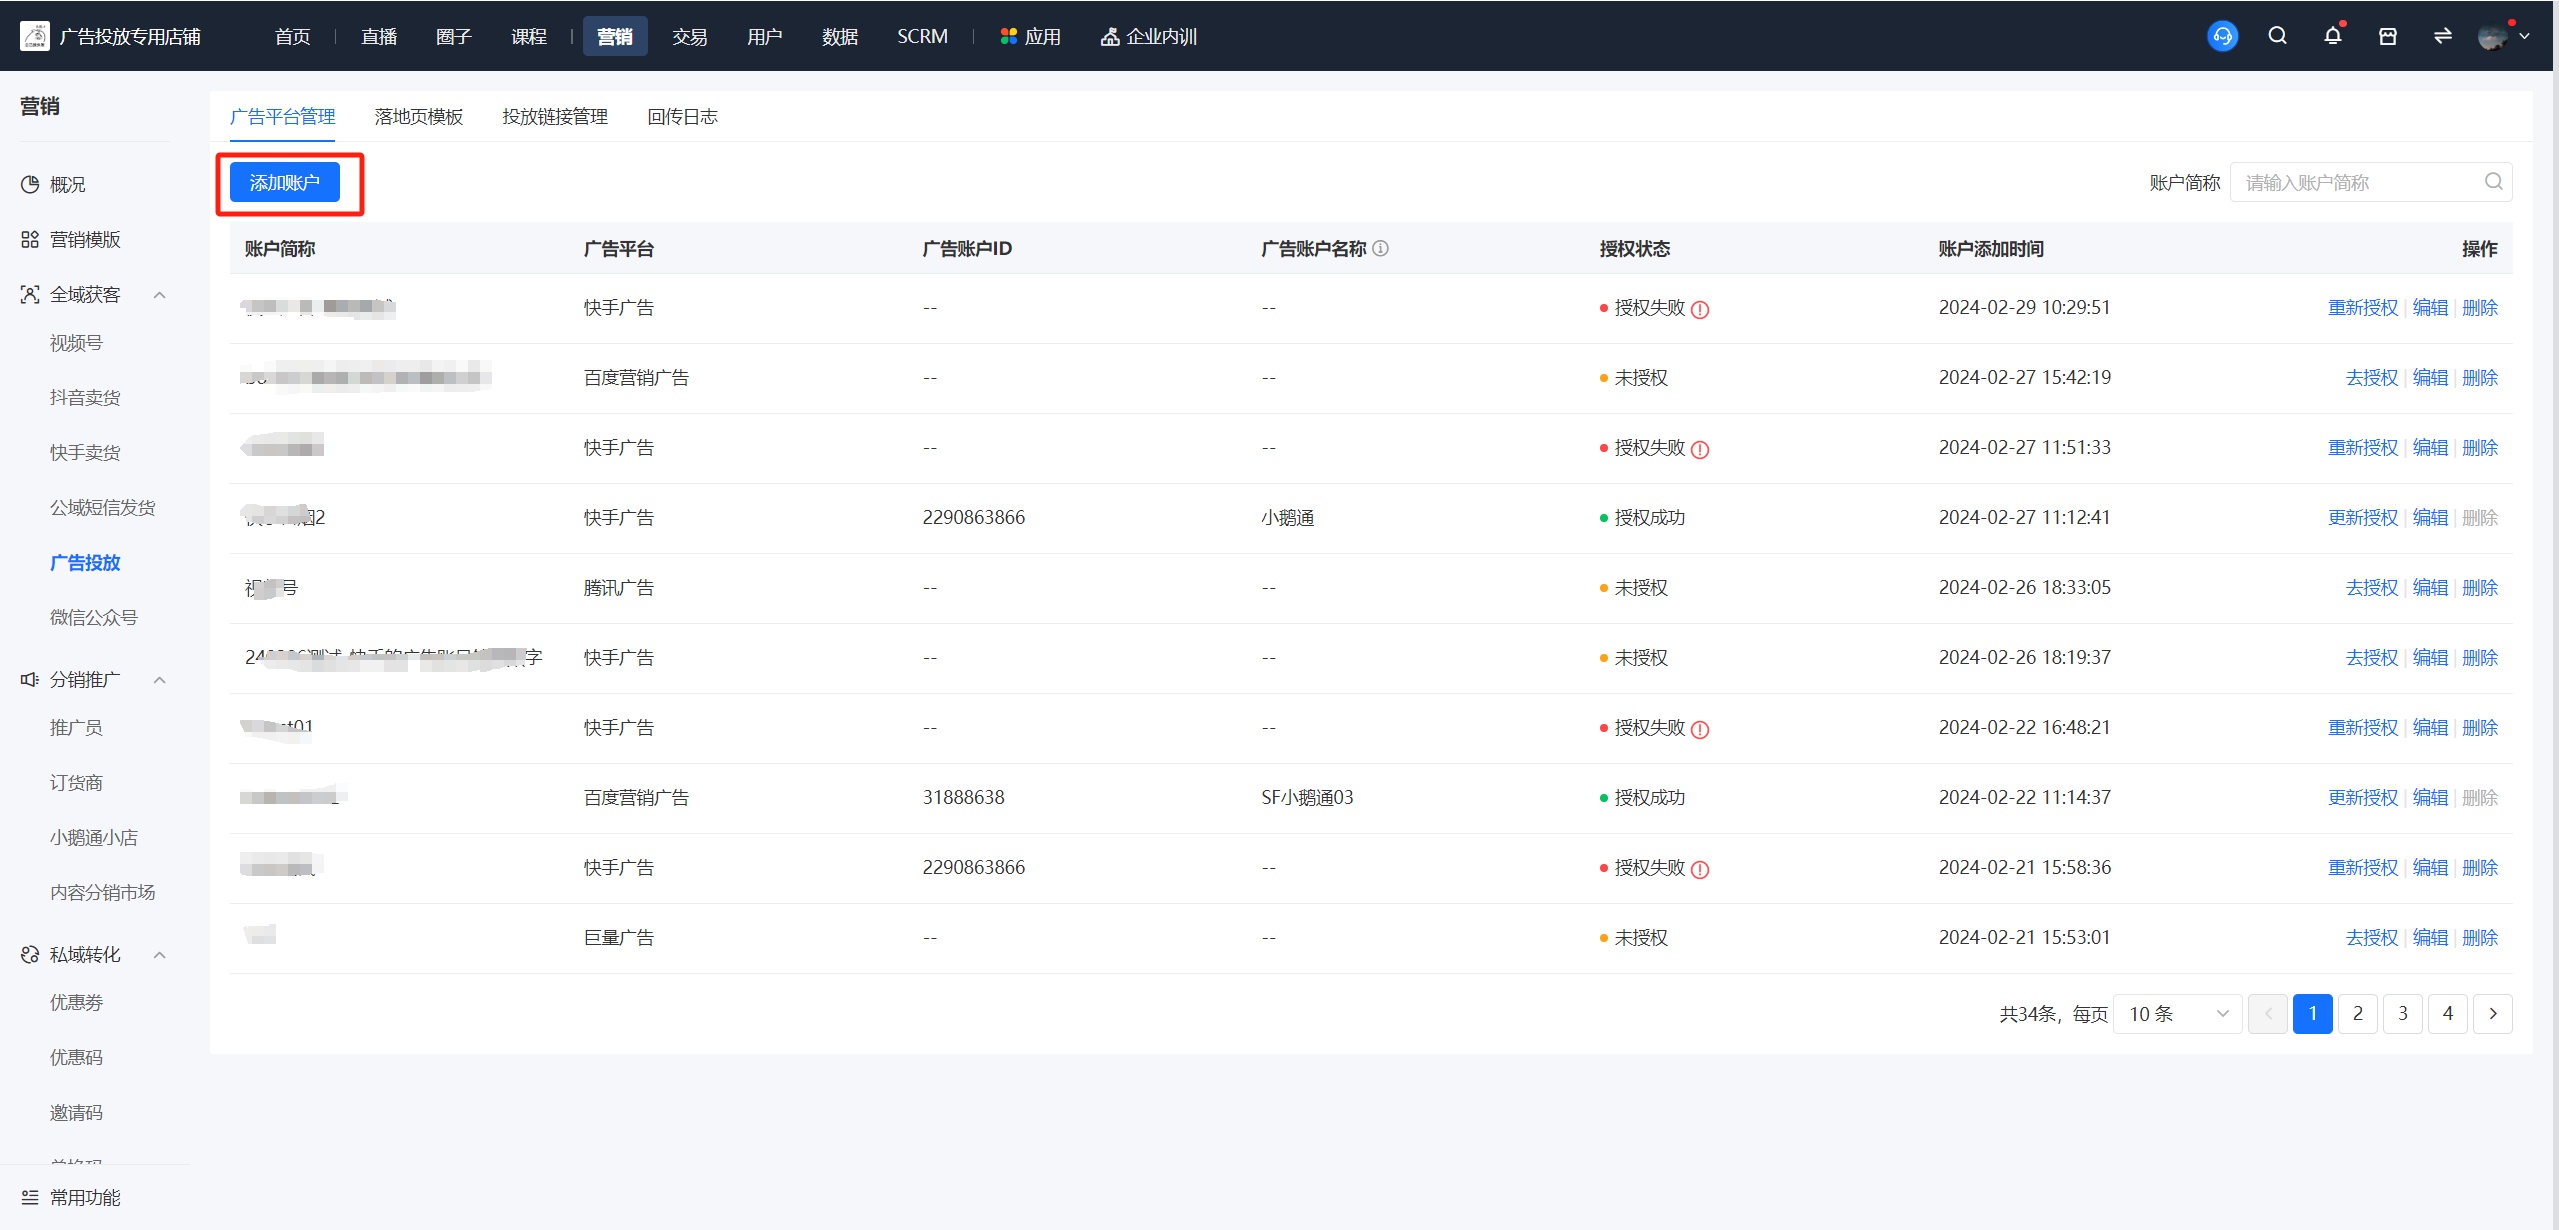Click 编辑 for 2024-02-26 18:33:05 row

(x=2430, y=587)
